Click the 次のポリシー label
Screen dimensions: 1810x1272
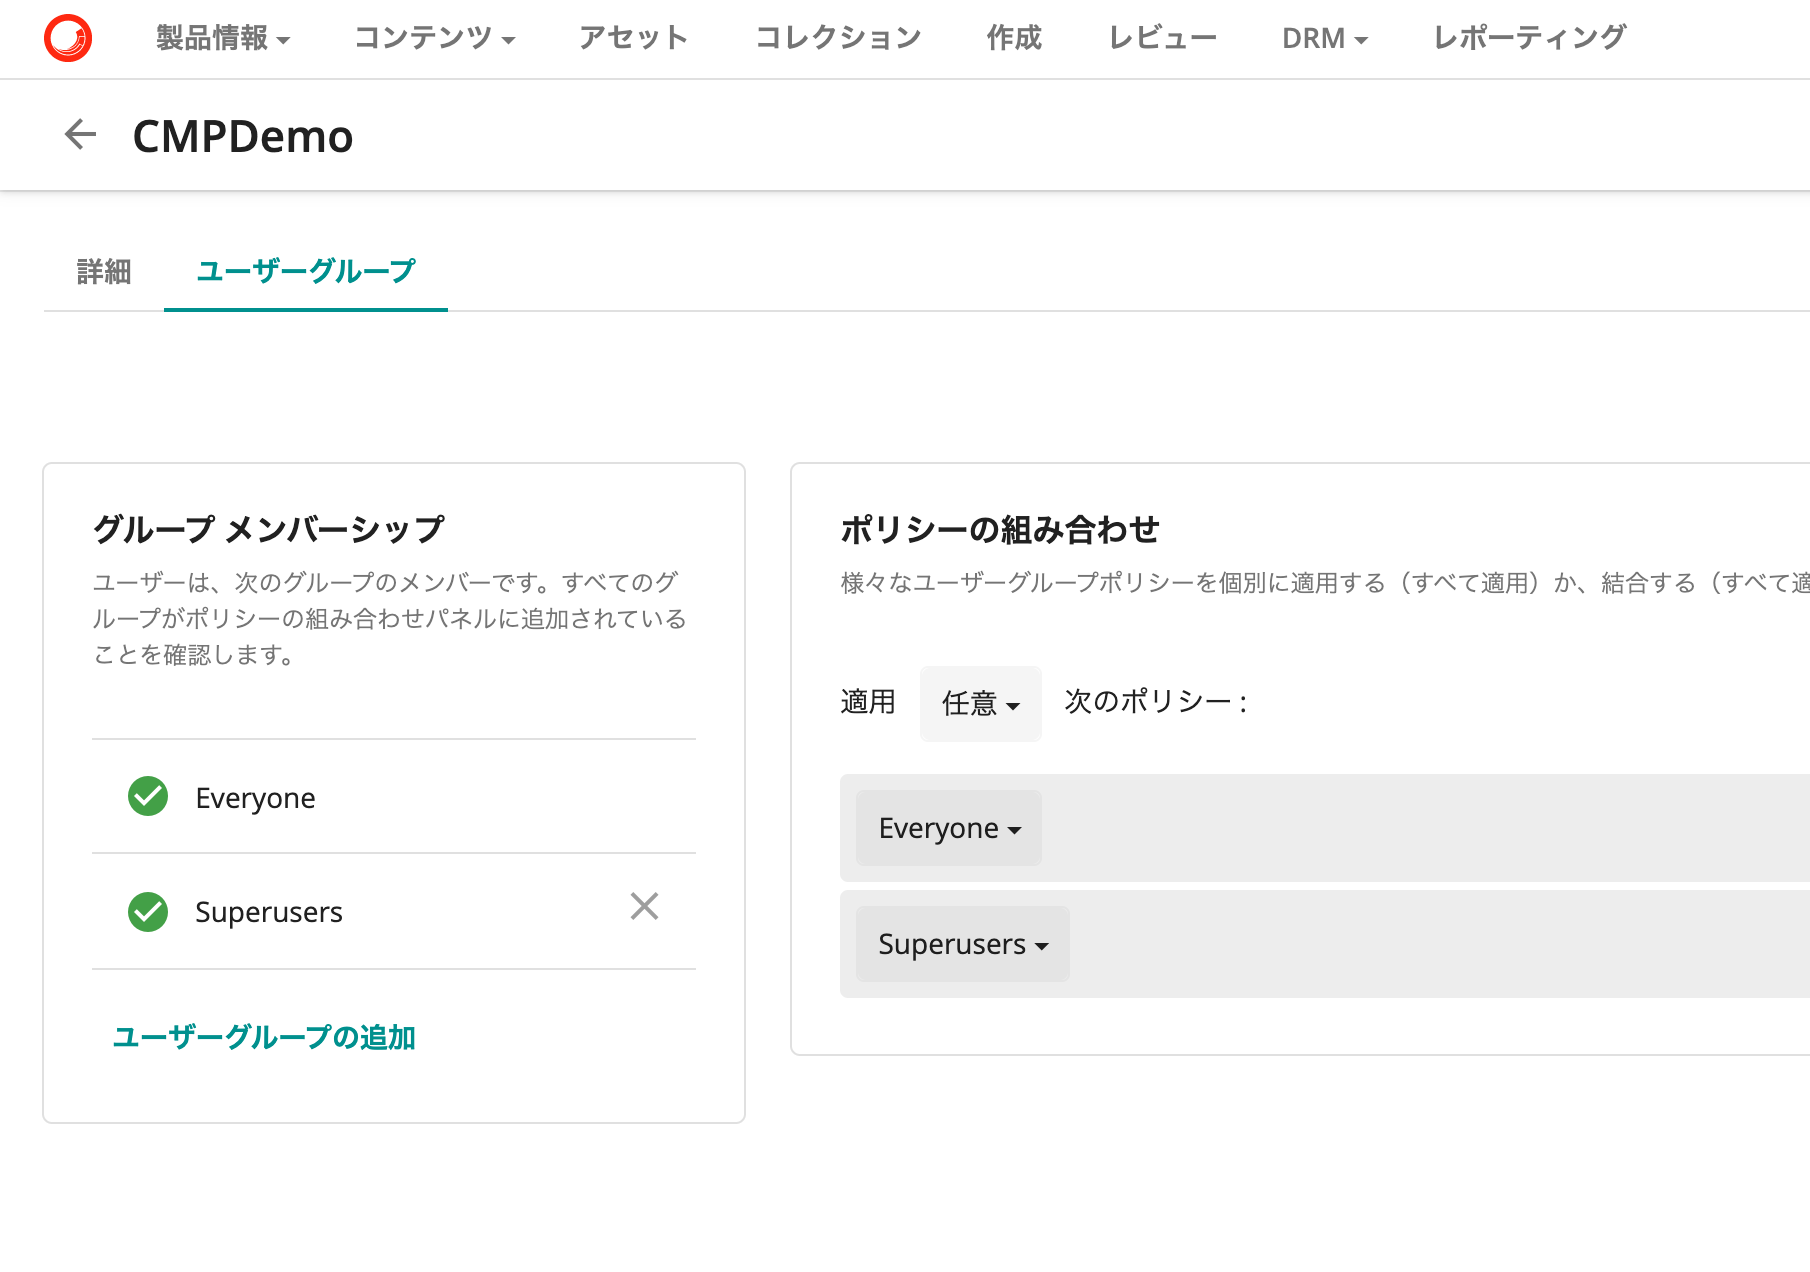tap(1156, 702)
